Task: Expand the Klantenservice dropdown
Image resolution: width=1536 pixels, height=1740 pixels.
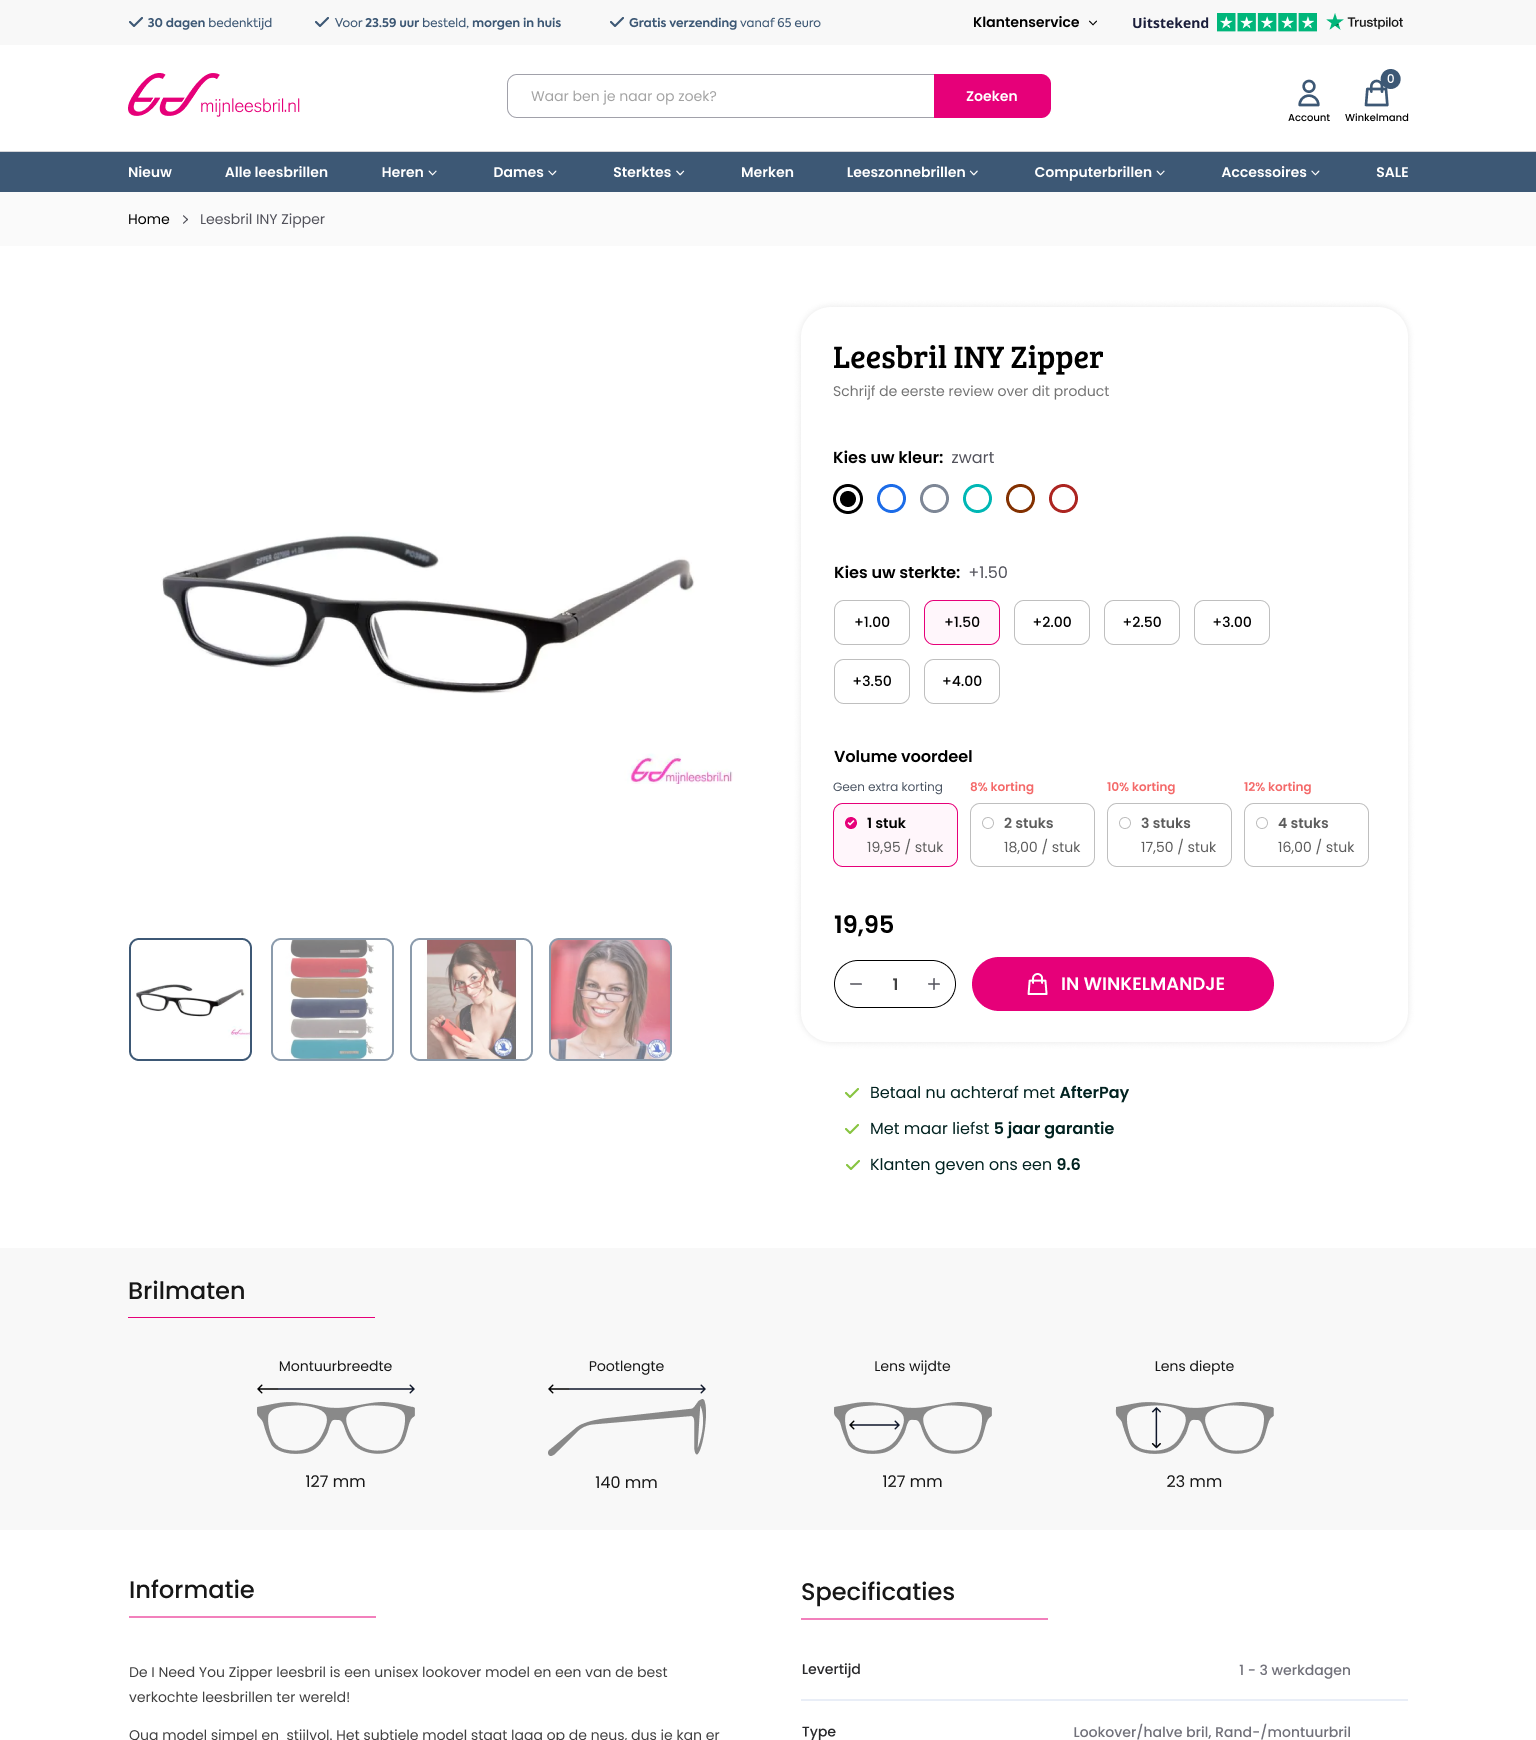Action: point(1035,22)
